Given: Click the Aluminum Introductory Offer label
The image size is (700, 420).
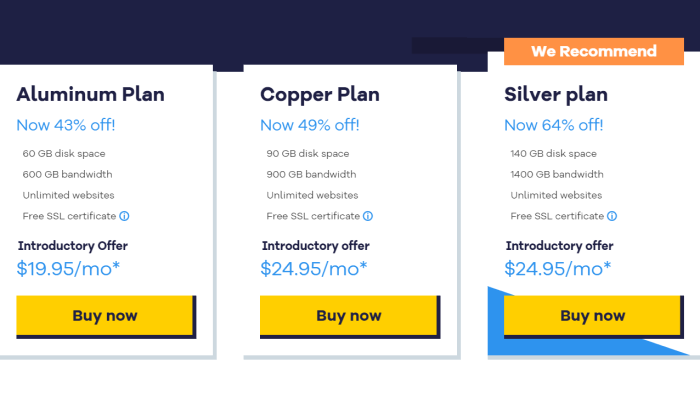Looking at the screenshot, I should [x=73, y=246].
